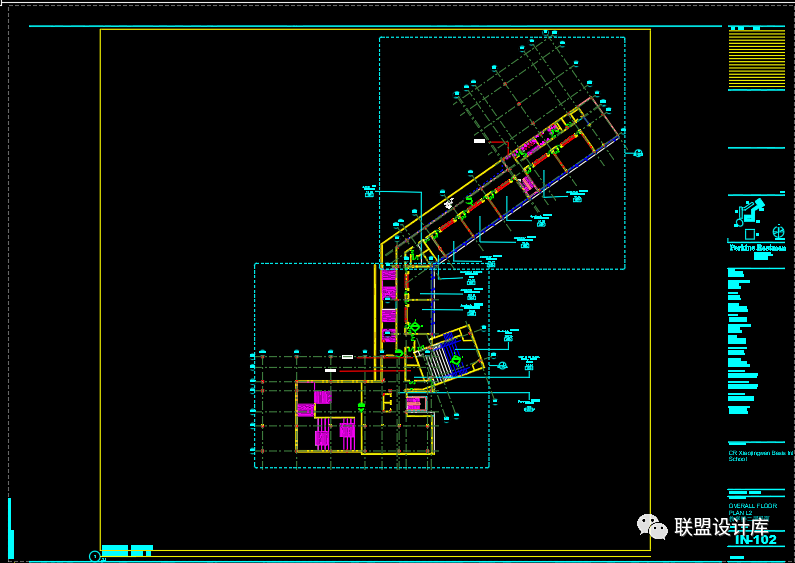Click the green door symbol in central corridor
The width and height of the screenshot is (795, 563).
pos(414,327)
